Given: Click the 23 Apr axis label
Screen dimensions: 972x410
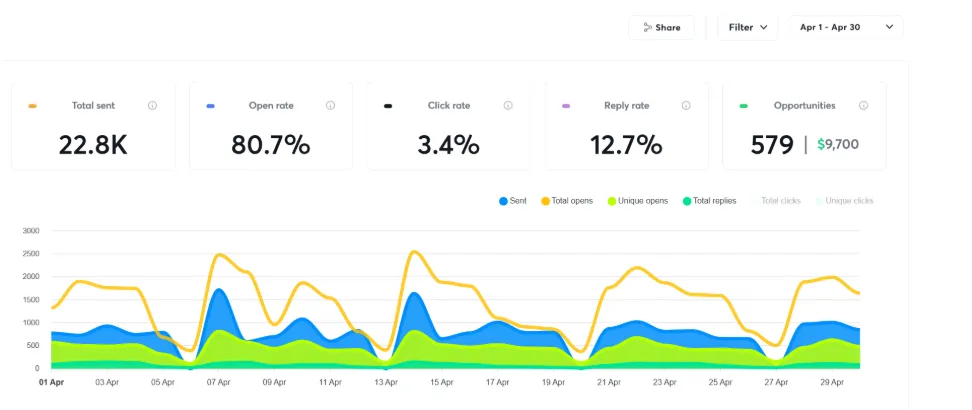Looking at the screenshot, I should (x=665, y=383).
